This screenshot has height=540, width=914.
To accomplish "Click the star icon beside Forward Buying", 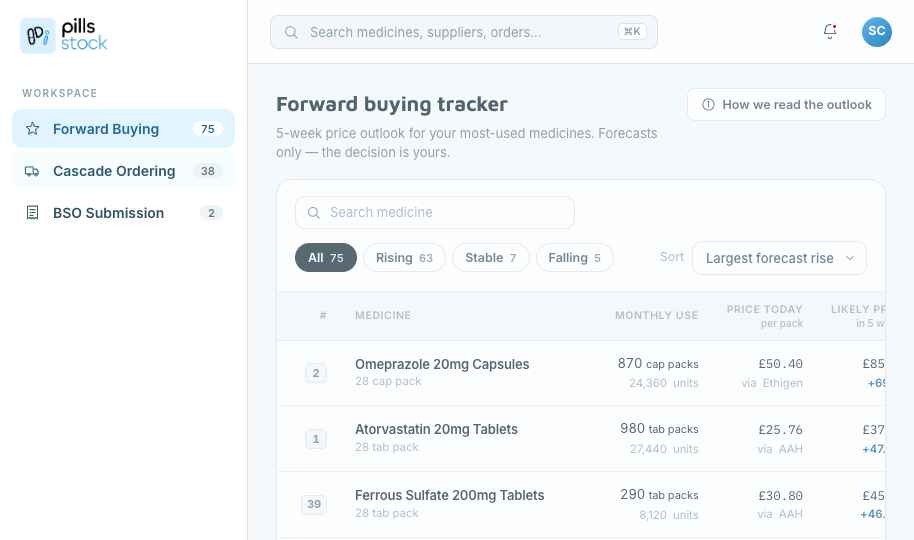I will pyautogui.click(x=33, y=128).
